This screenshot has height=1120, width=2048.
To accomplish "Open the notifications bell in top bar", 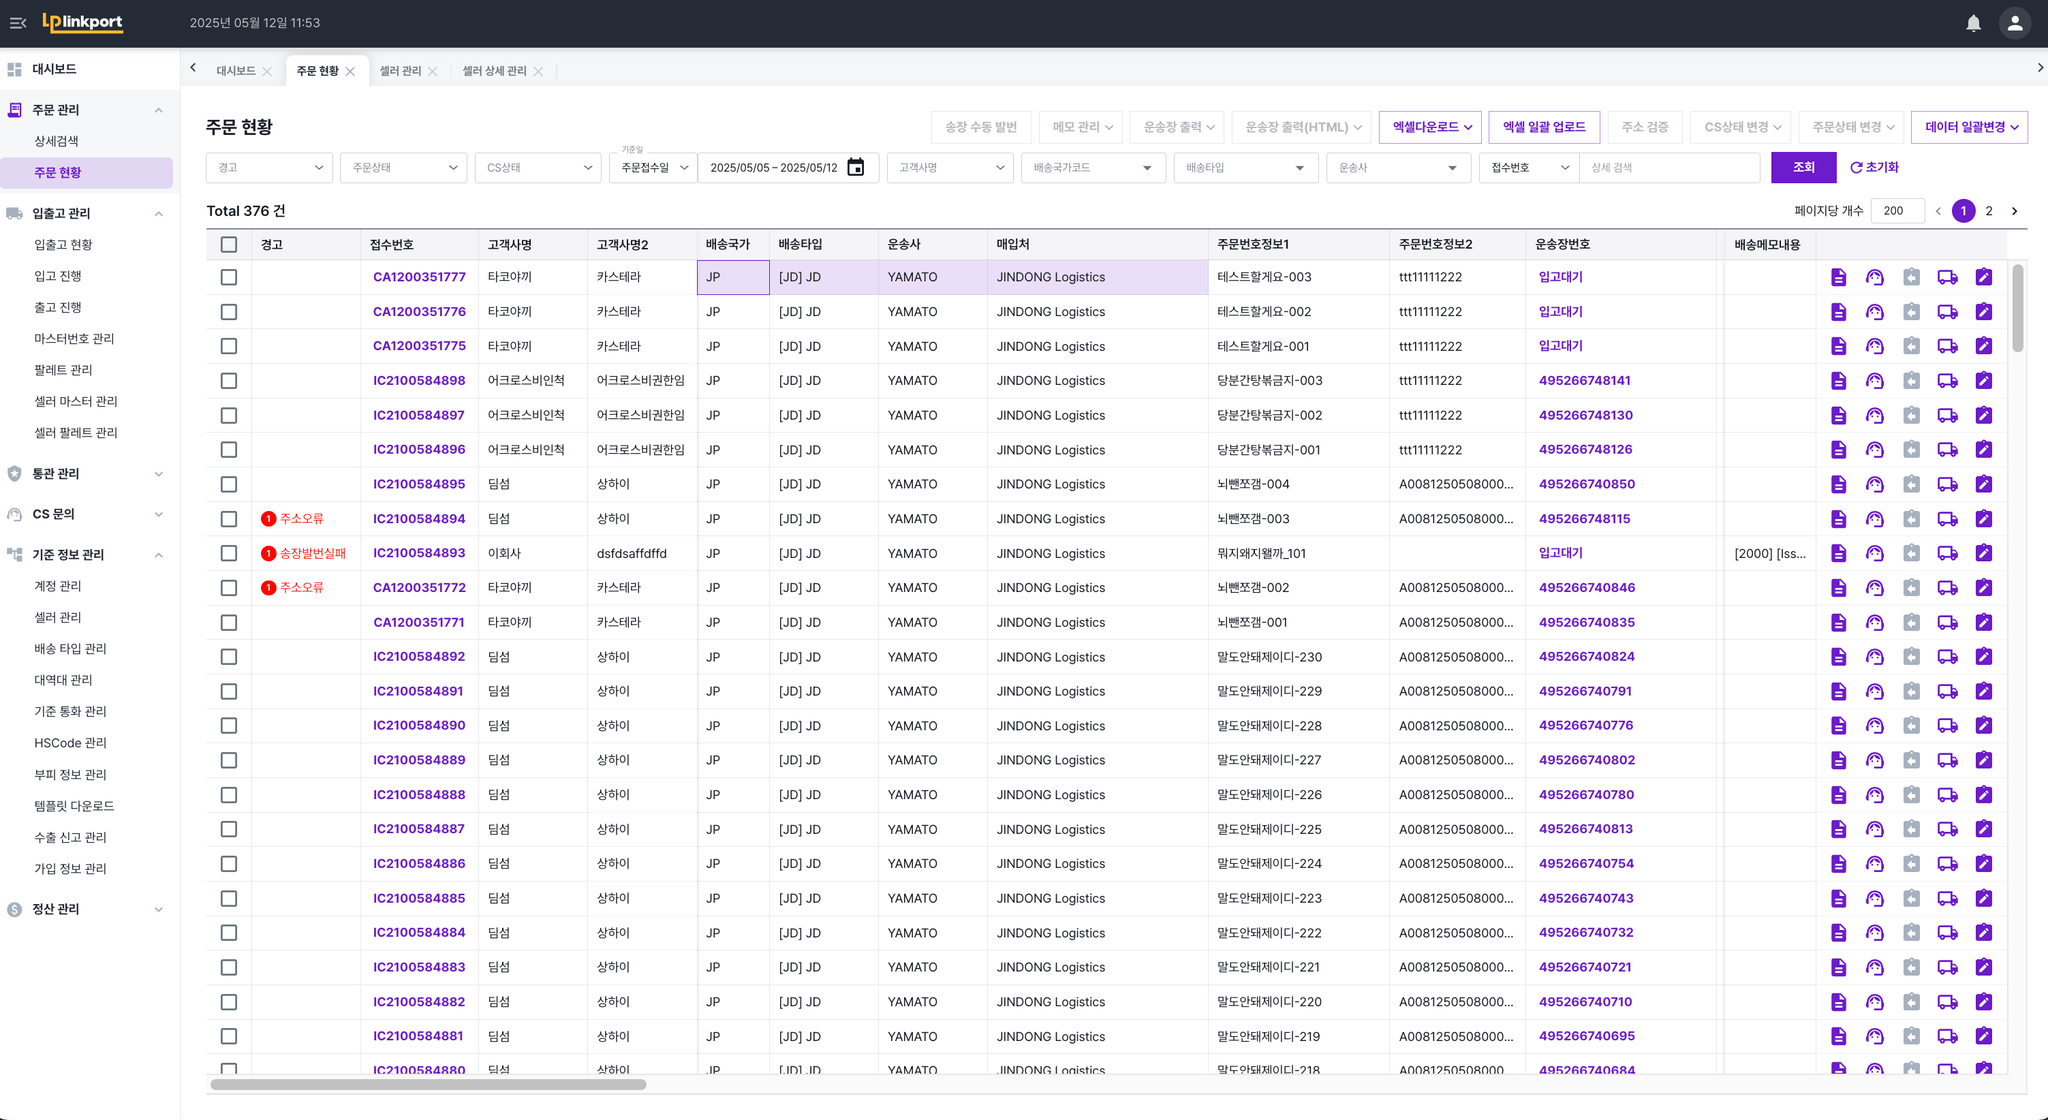I will click(1973, 23).
